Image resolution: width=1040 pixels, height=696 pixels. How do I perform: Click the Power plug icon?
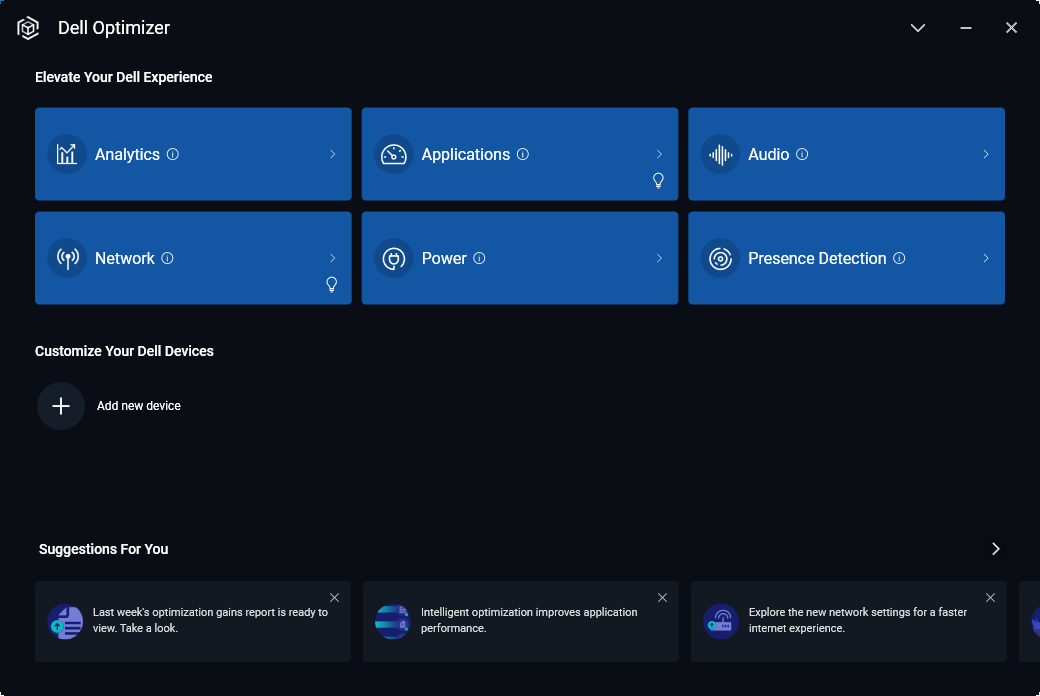[393, 258]
